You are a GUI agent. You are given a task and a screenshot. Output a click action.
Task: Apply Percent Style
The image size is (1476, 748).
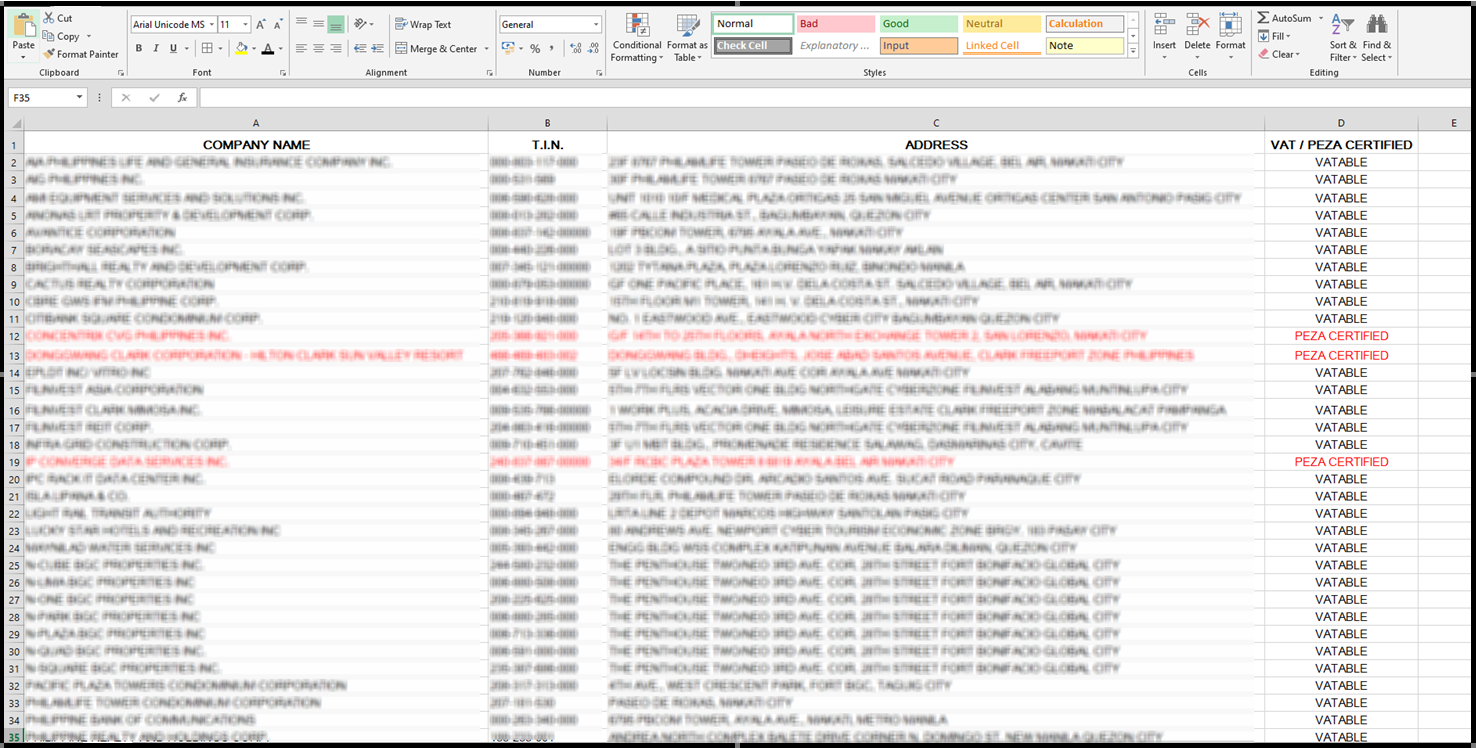[x=535, y=48]
